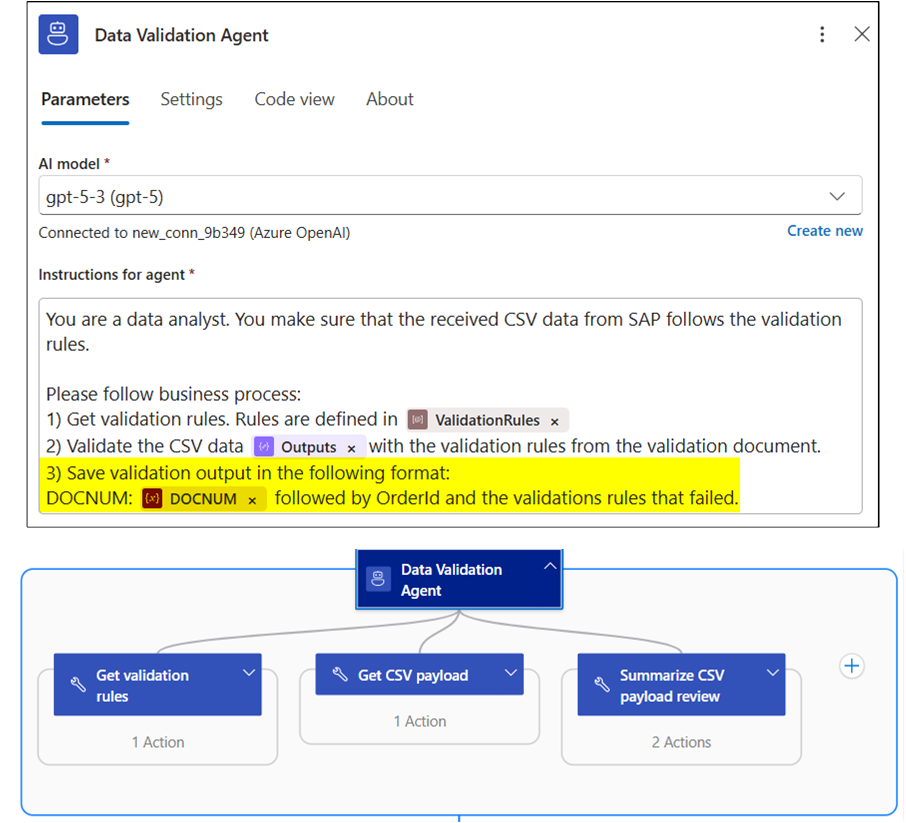906x823 pixels.
Task: Switch to the Parameters tab
Action: (x=85, y=99)
